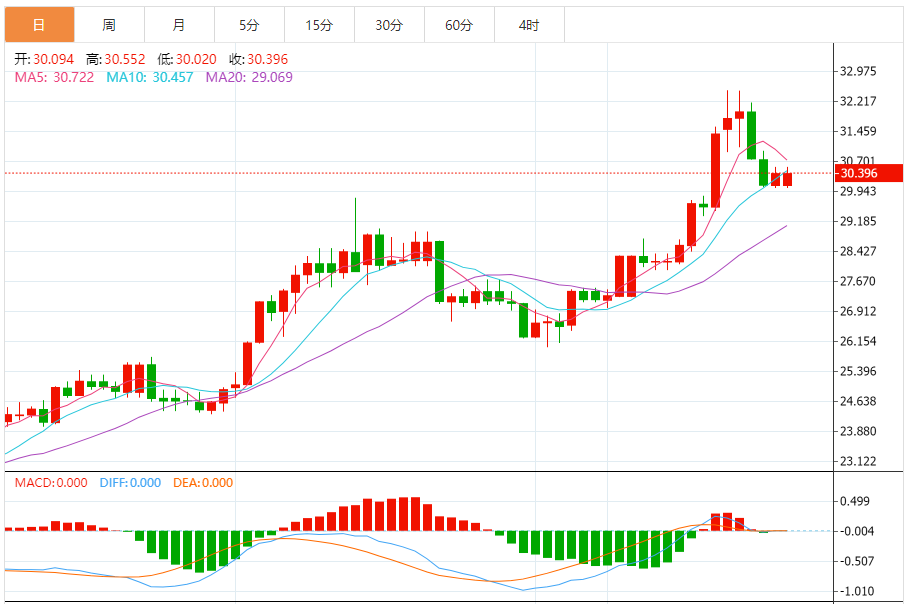Click the -0.507 MACD axis label
The width and height of the screenshot is (910, 604).
click(857, 561)
